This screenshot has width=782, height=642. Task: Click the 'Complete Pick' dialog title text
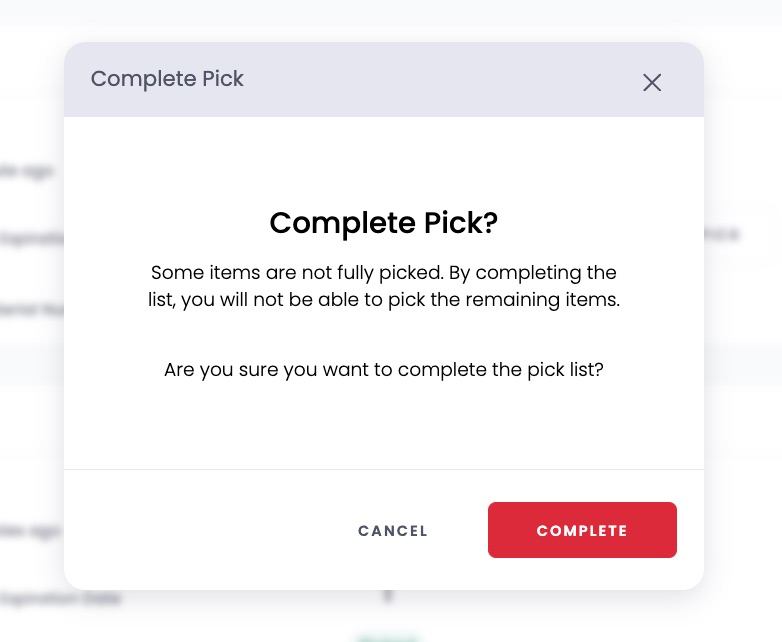(x=167, y=79)
